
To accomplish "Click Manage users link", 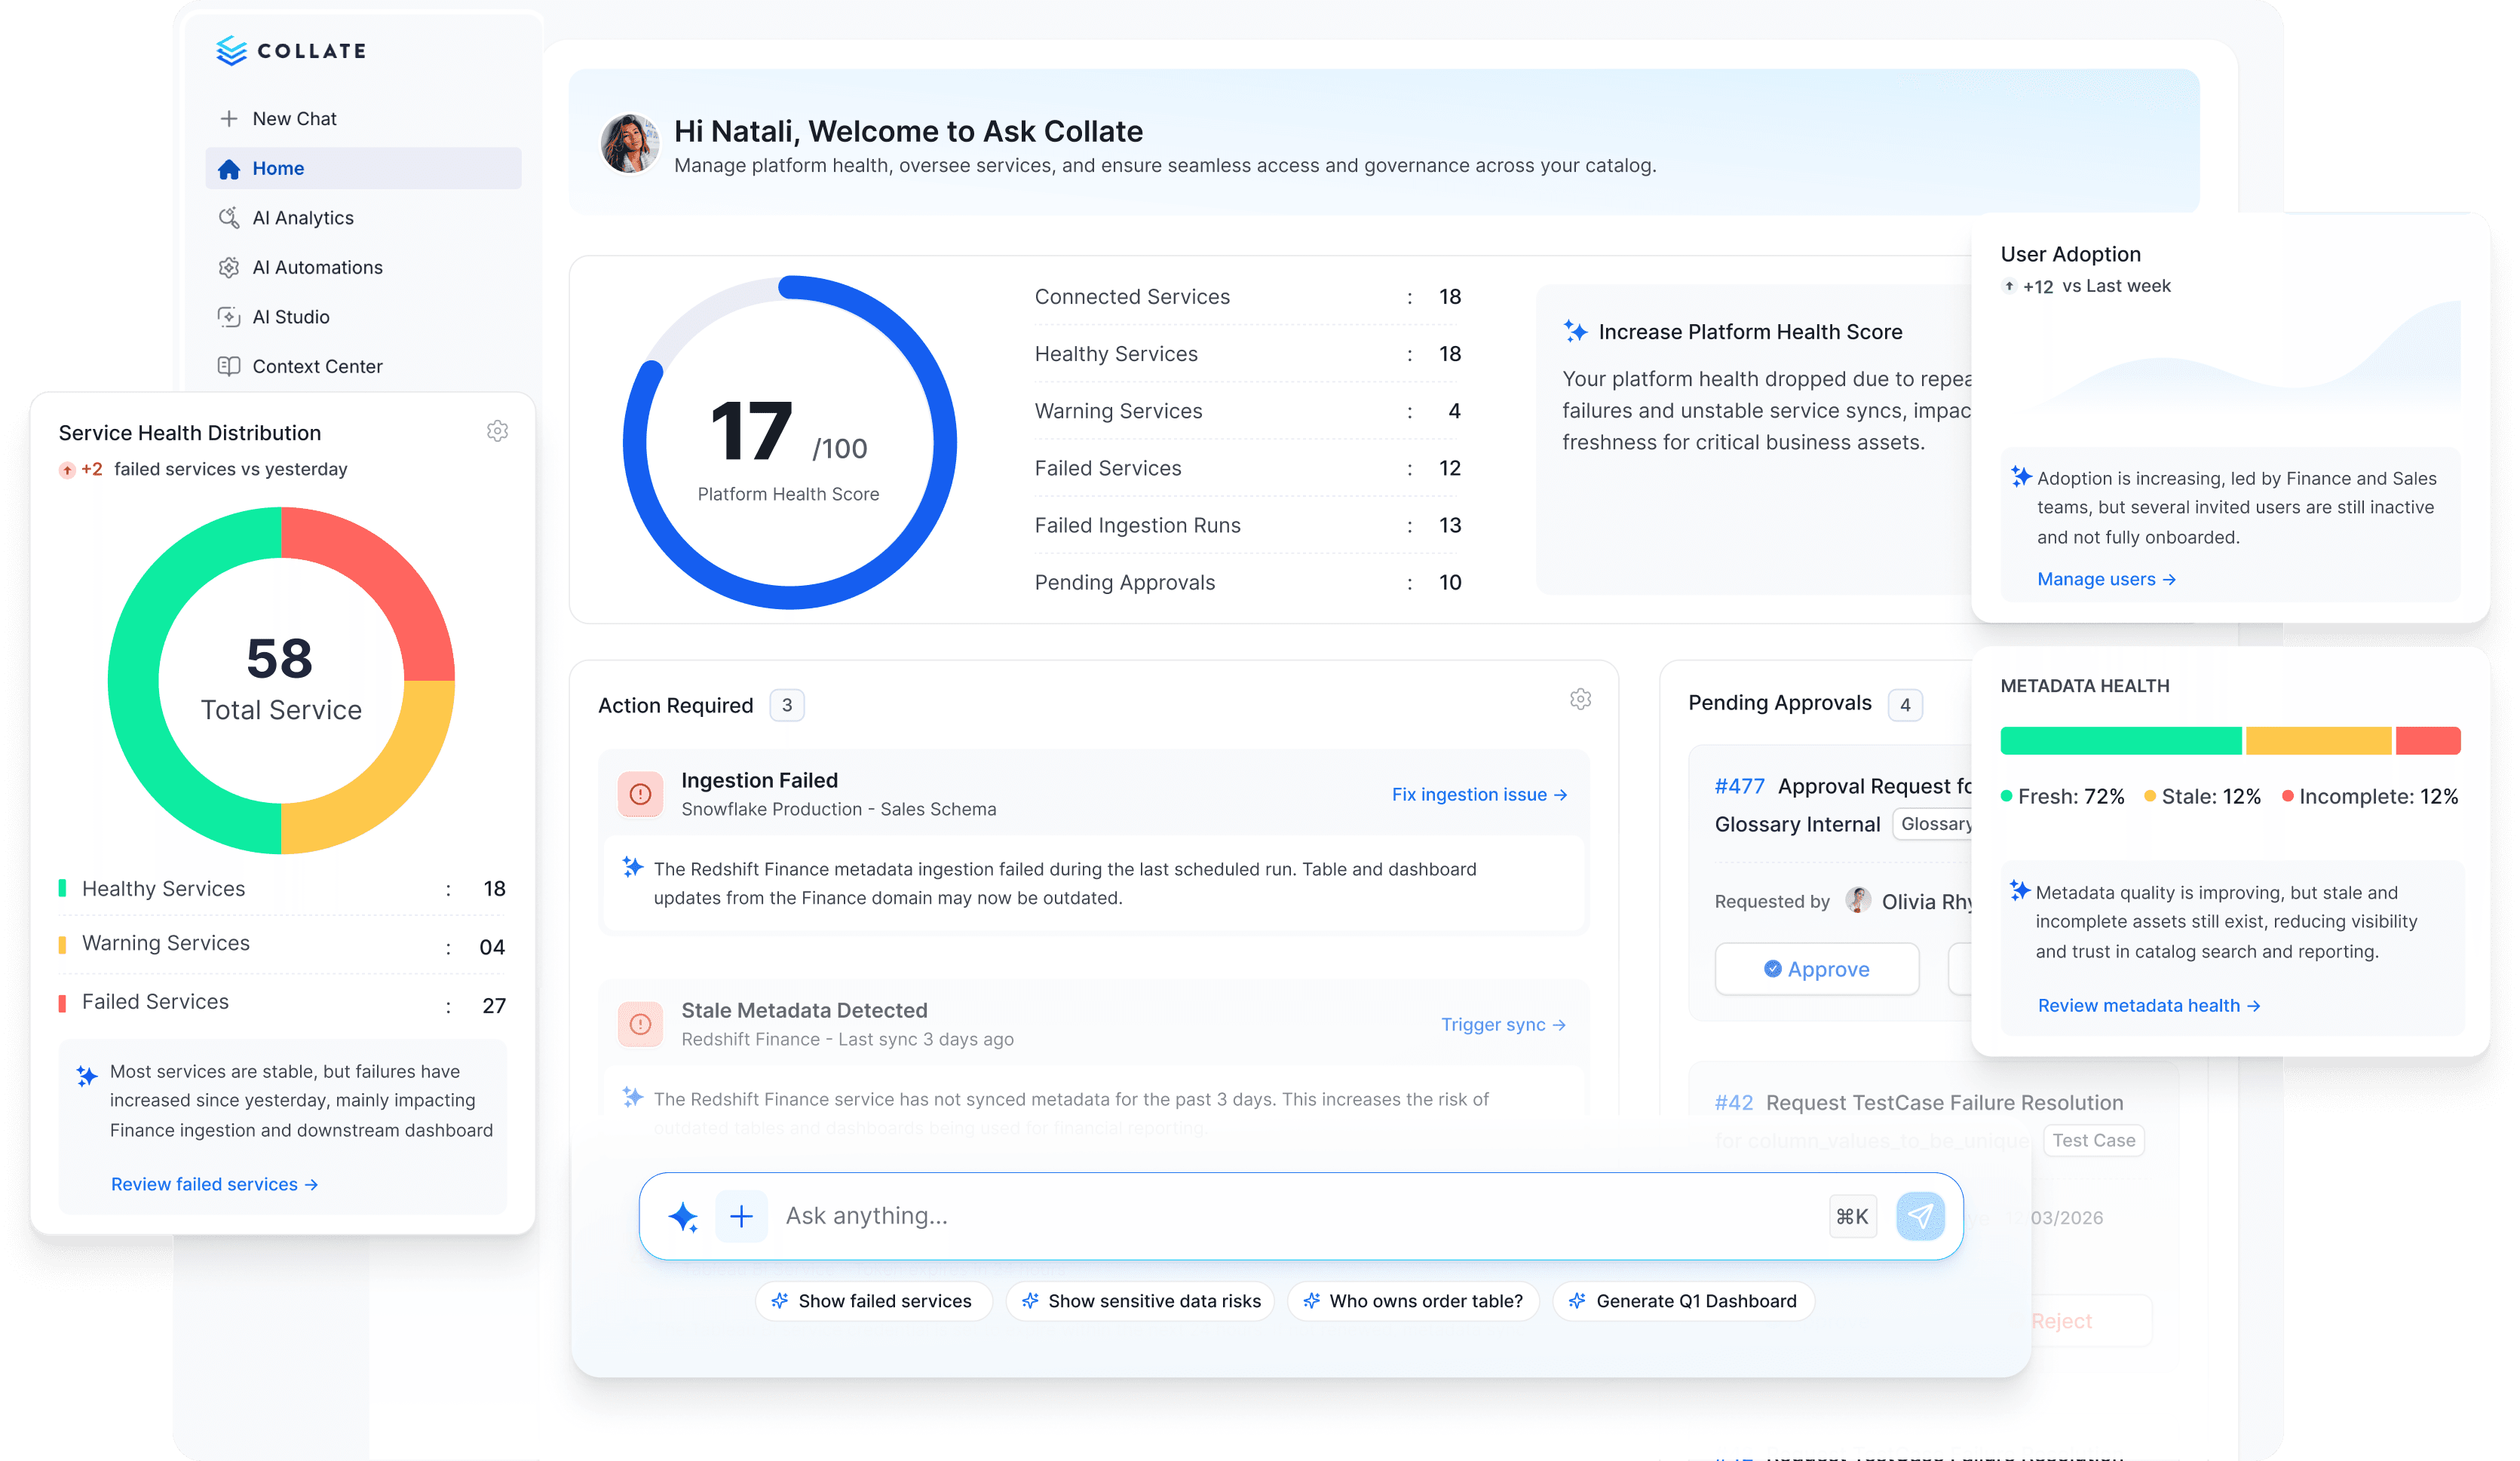I will coord(2106,579).
